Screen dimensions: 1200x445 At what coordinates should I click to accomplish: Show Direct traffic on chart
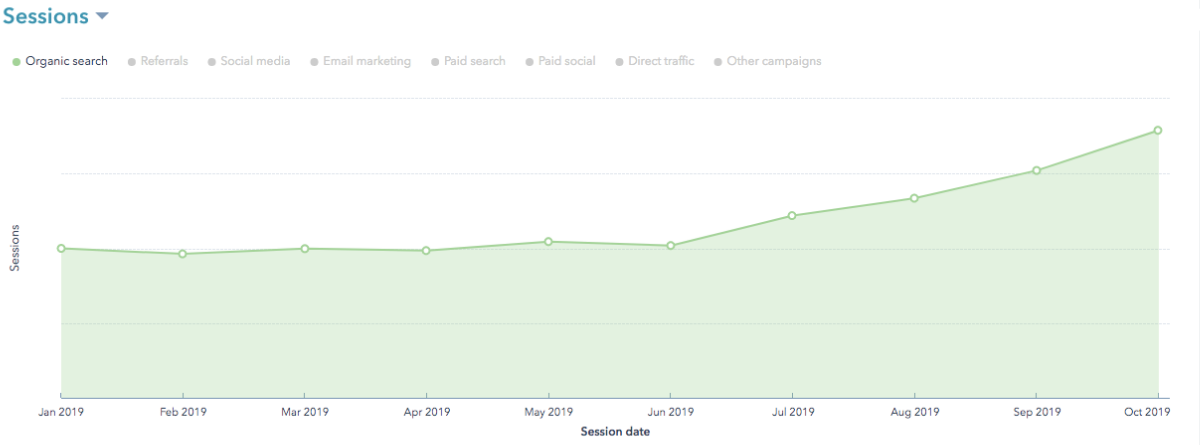click(661, 61)
